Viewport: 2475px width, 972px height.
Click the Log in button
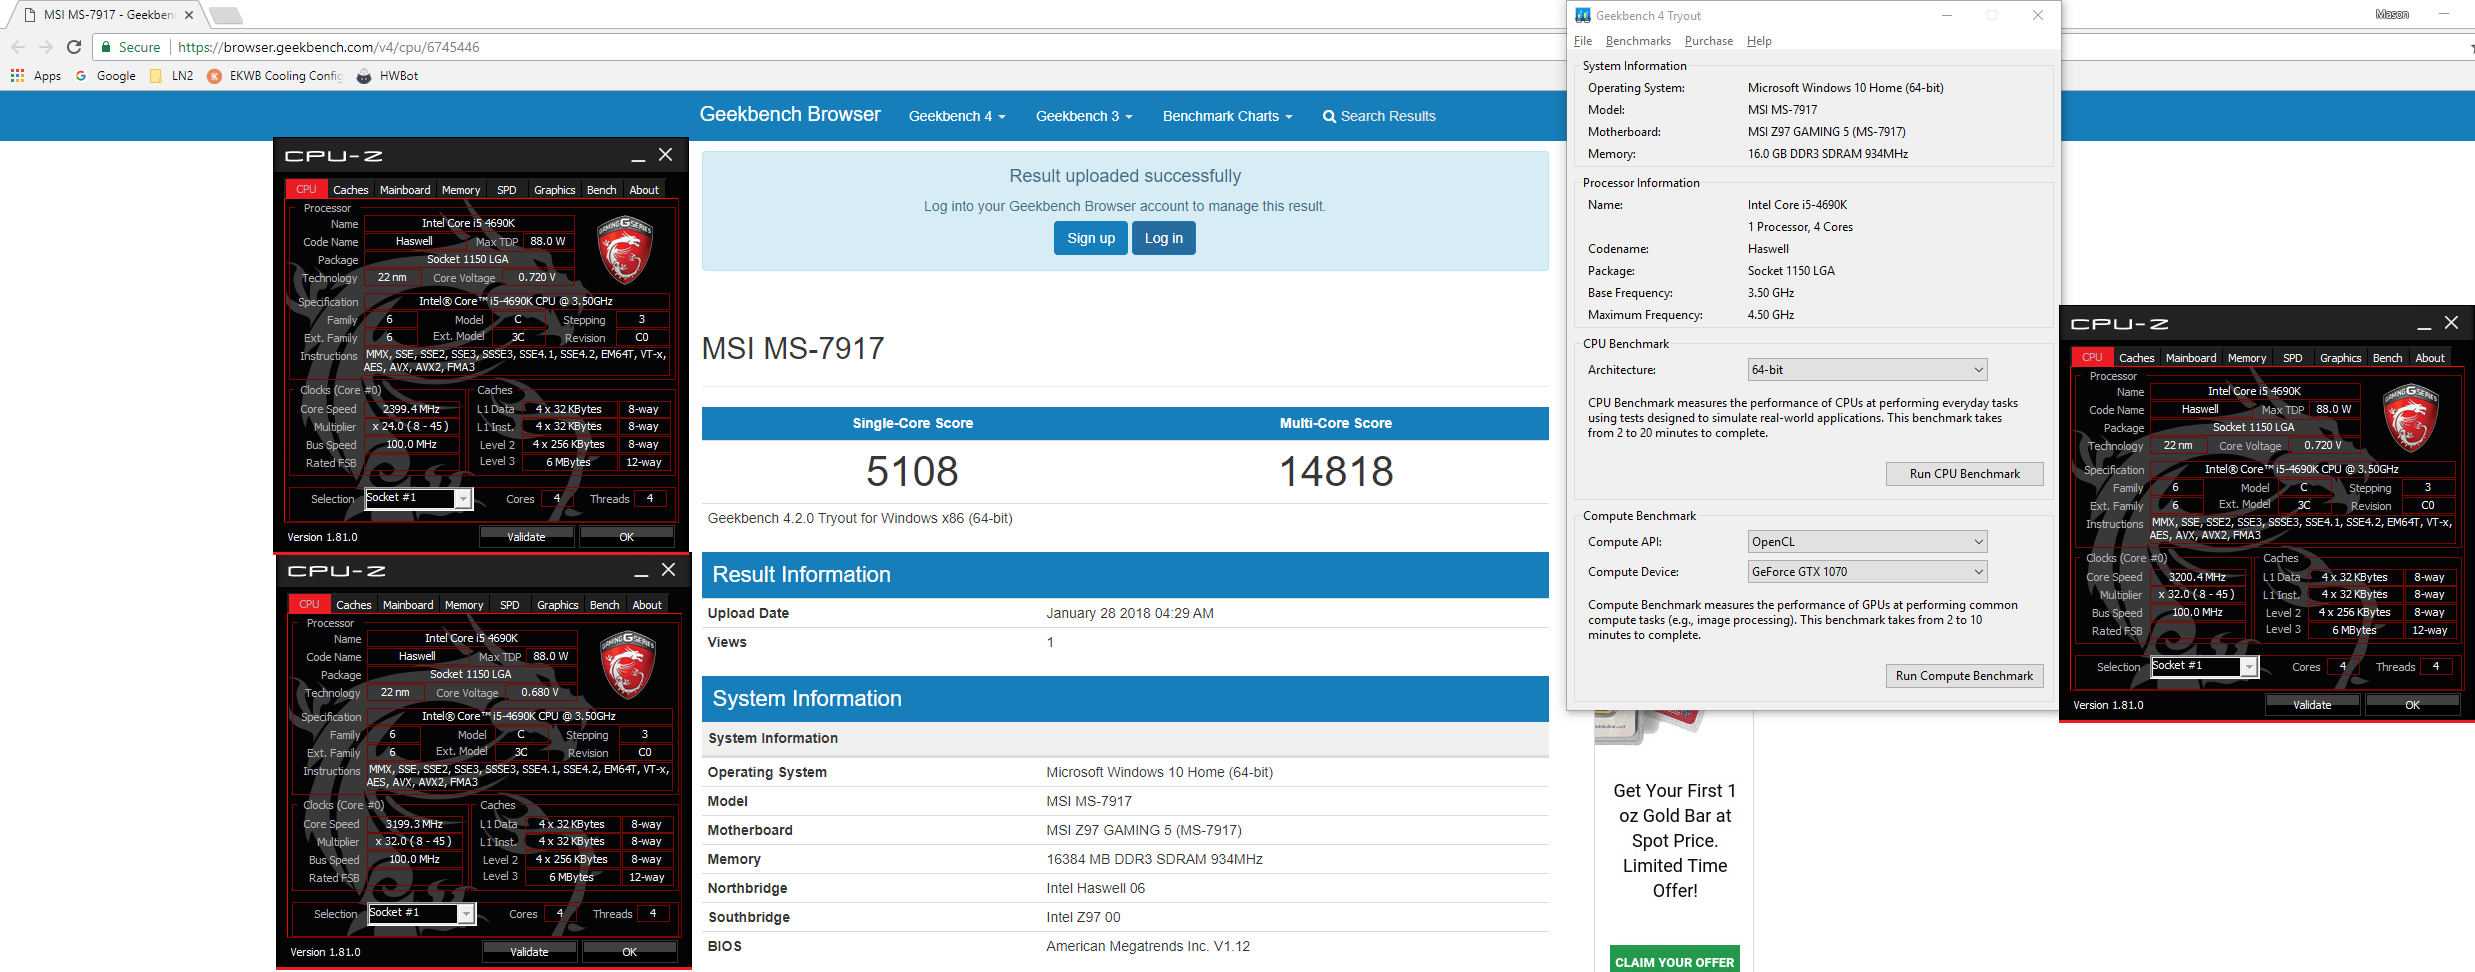(1164, 238)
